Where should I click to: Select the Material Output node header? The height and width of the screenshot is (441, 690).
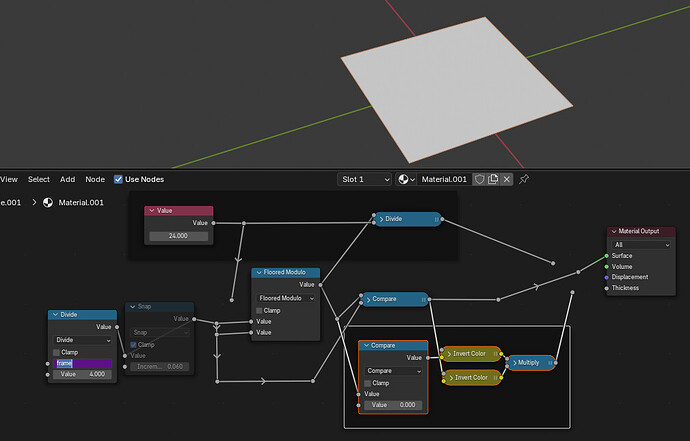(641, 231)
